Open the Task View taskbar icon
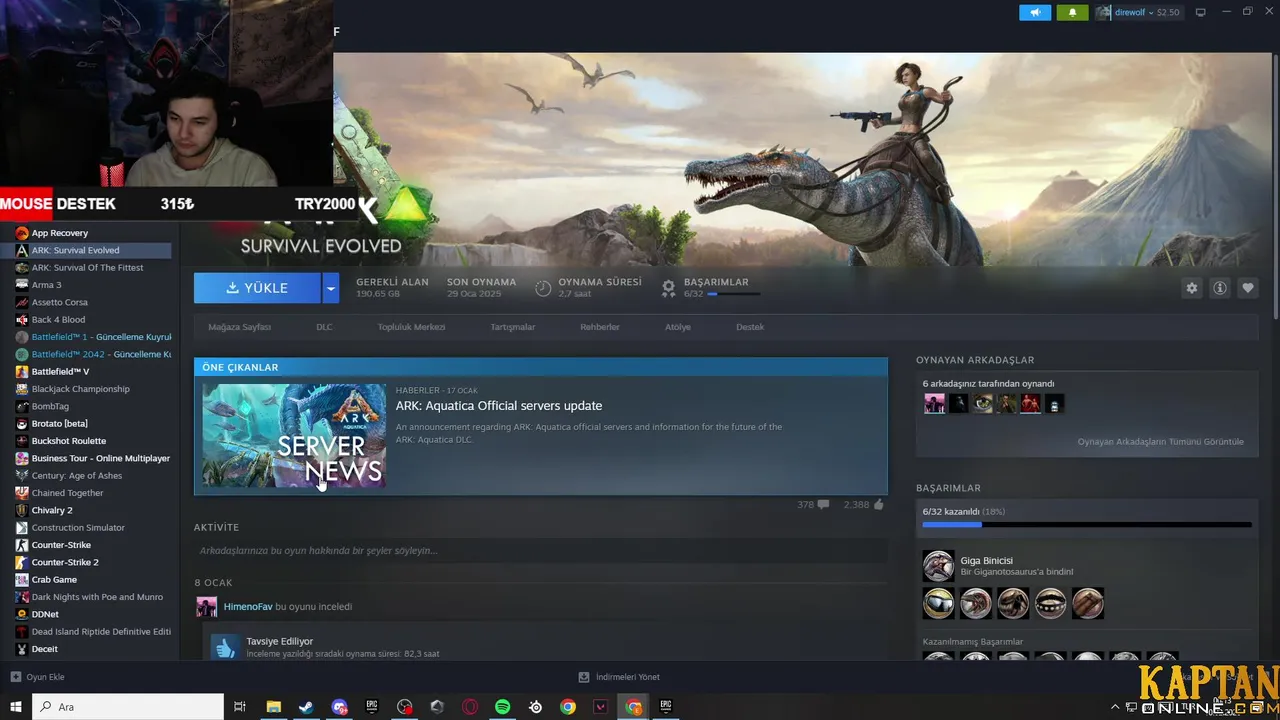 (x=240, y=707)
